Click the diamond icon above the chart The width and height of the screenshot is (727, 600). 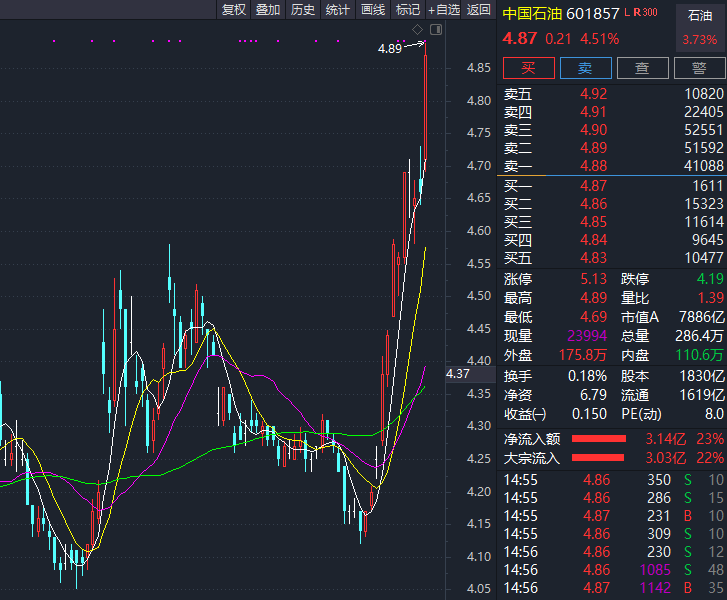click(x=417, y=30)
